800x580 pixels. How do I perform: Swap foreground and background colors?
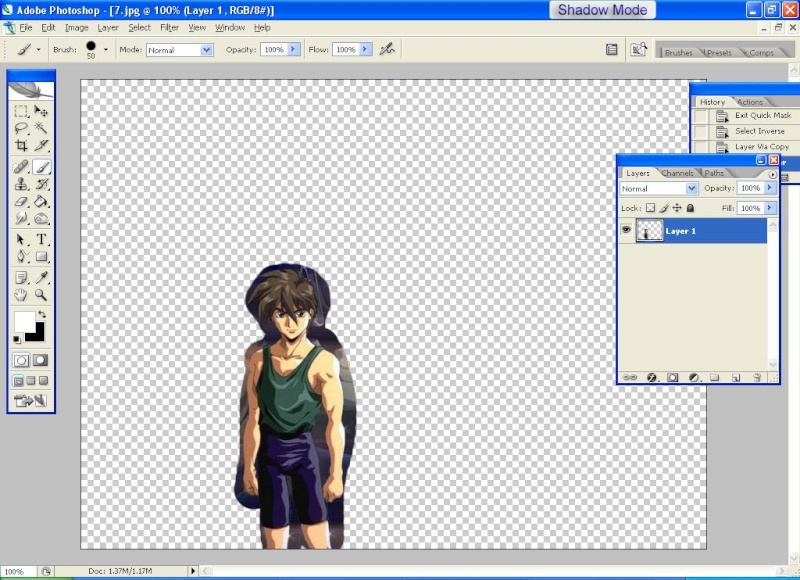(x=42, y=314)
